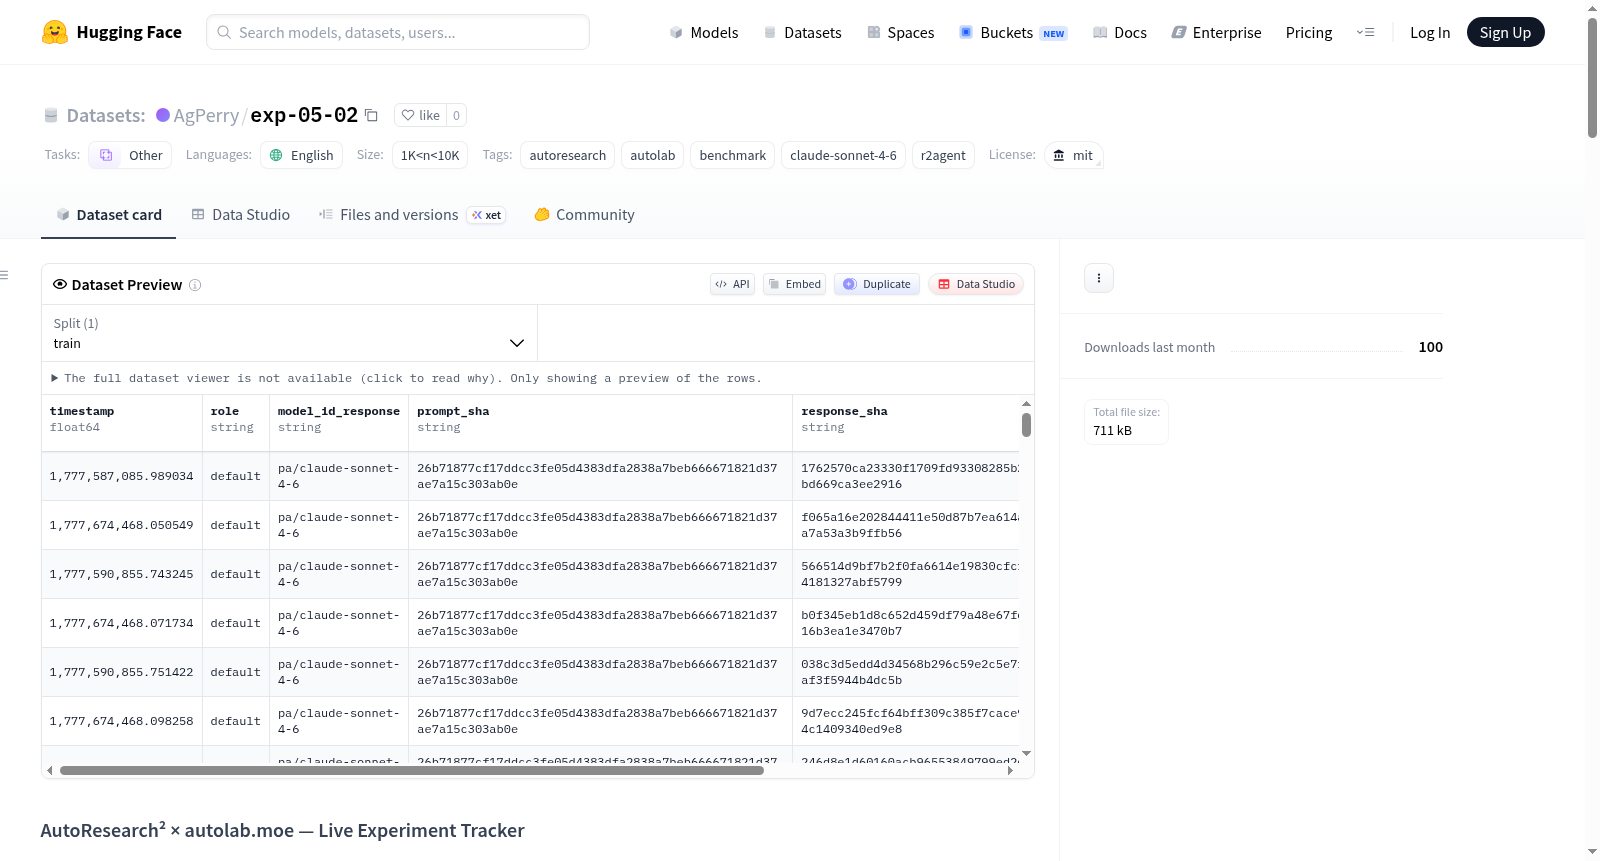
Task: Switch to the Data Studio tab
Action: tap(241, 215)
